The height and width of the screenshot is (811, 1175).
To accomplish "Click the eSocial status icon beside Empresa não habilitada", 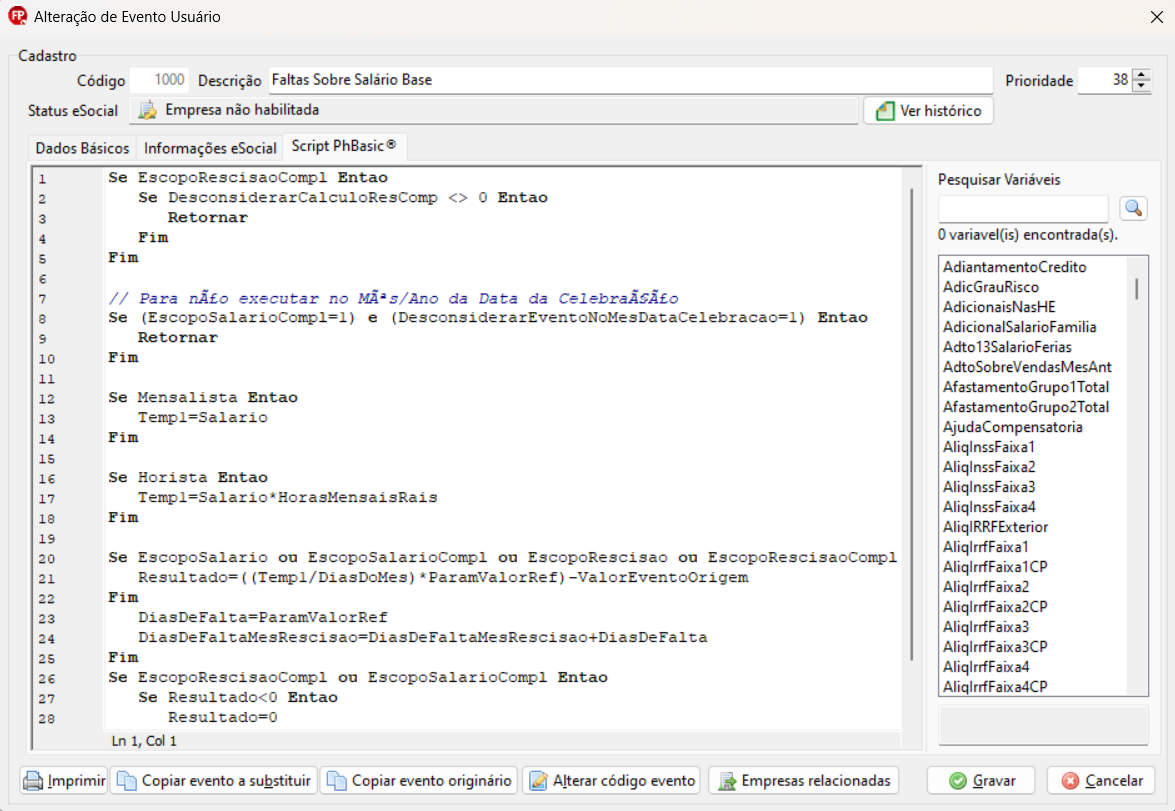I will (x=148, y=110).
